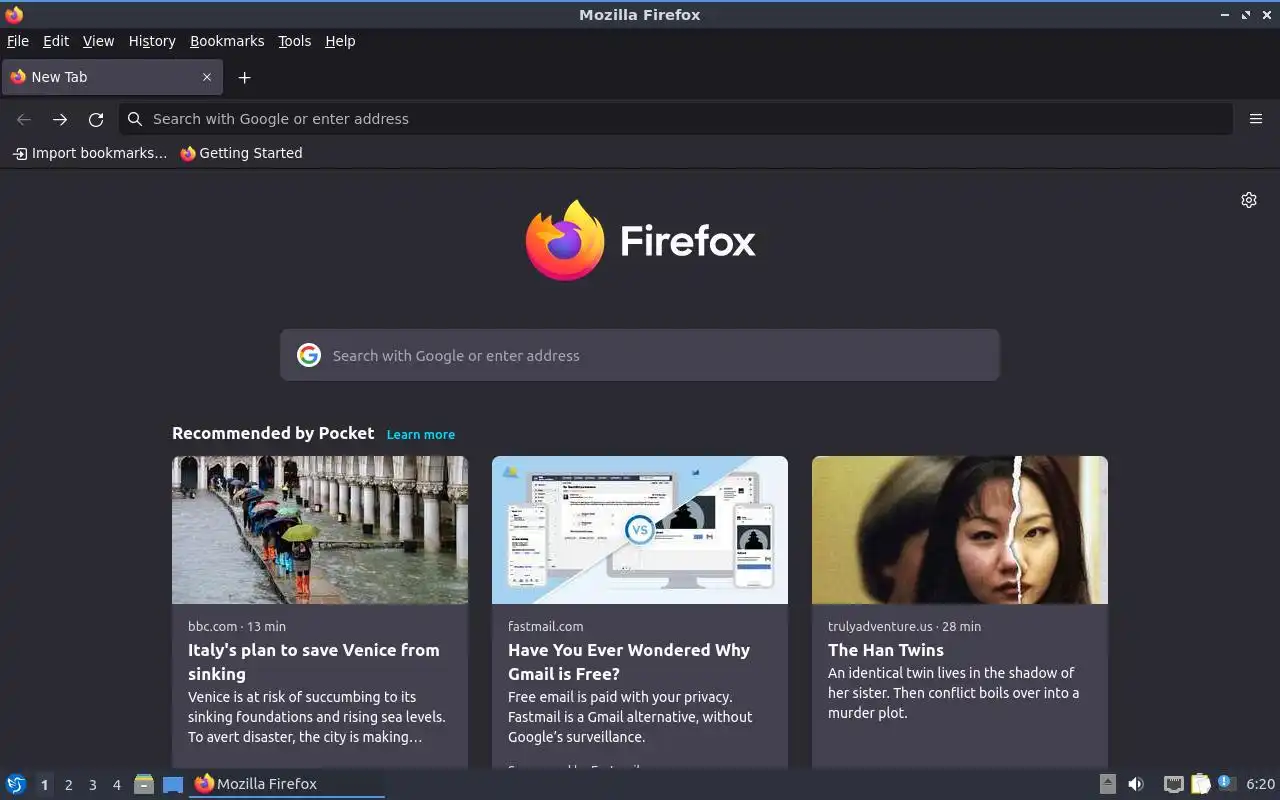This screenshot has width=1280, height=800.
Task: Open the Bookmarks menu
Action: coord(227,41)
